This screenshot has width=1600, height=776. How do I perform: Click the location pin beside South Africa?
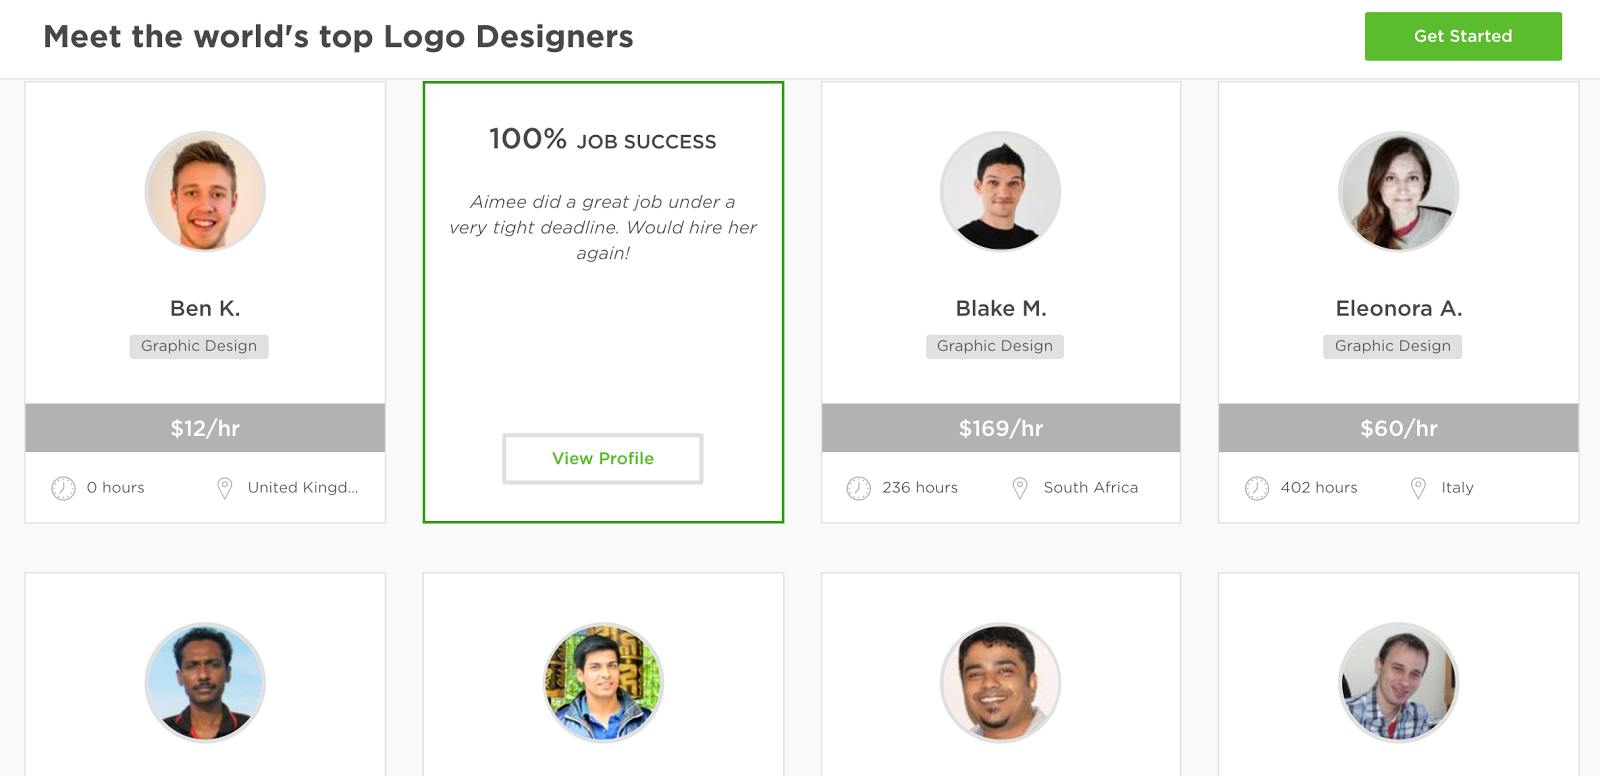[x=1020, y=488]
